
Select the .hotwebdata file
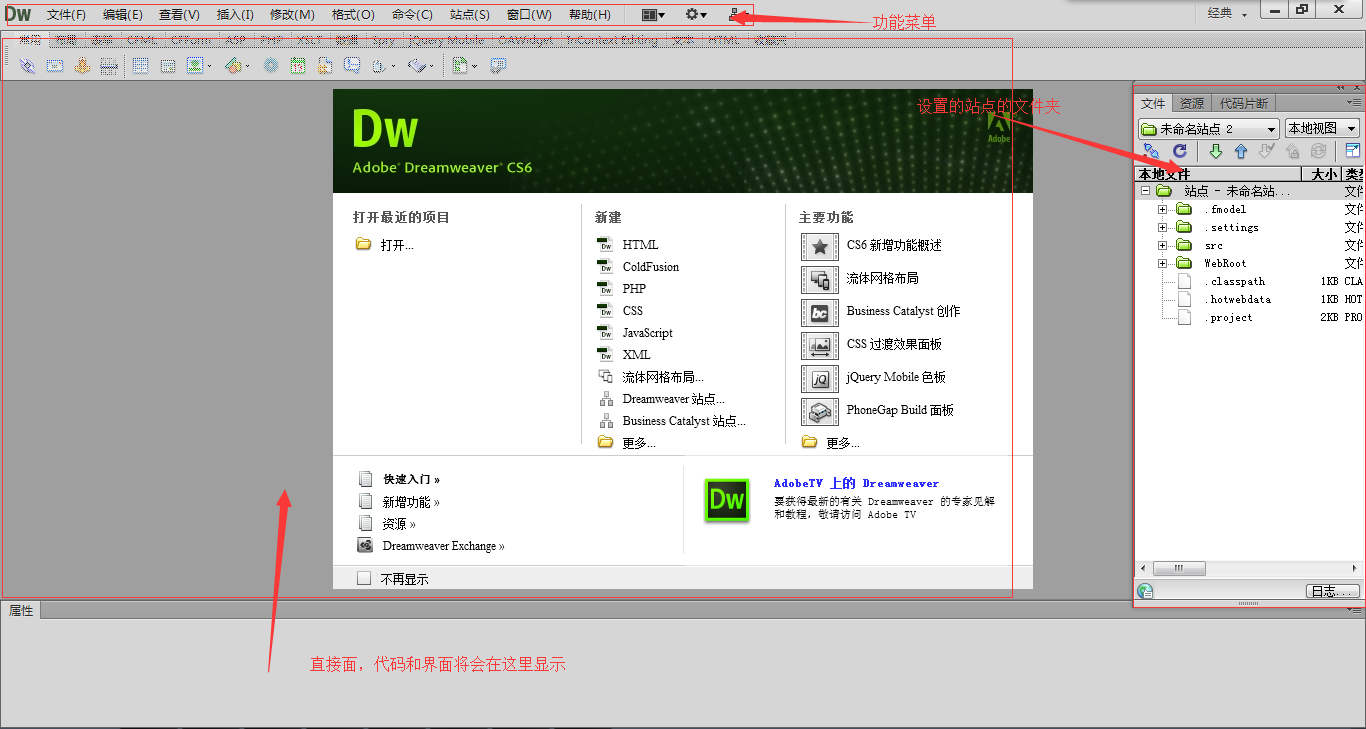click(x=1239, y=299)
